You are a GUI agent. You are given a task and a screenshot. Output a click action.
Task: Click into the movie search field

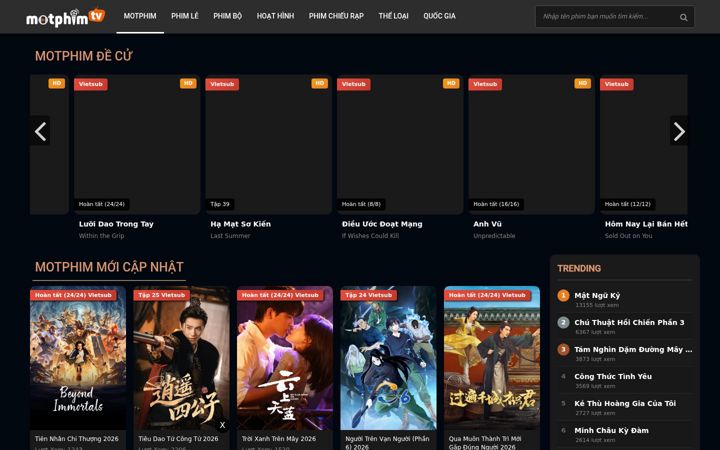(606, 17)
